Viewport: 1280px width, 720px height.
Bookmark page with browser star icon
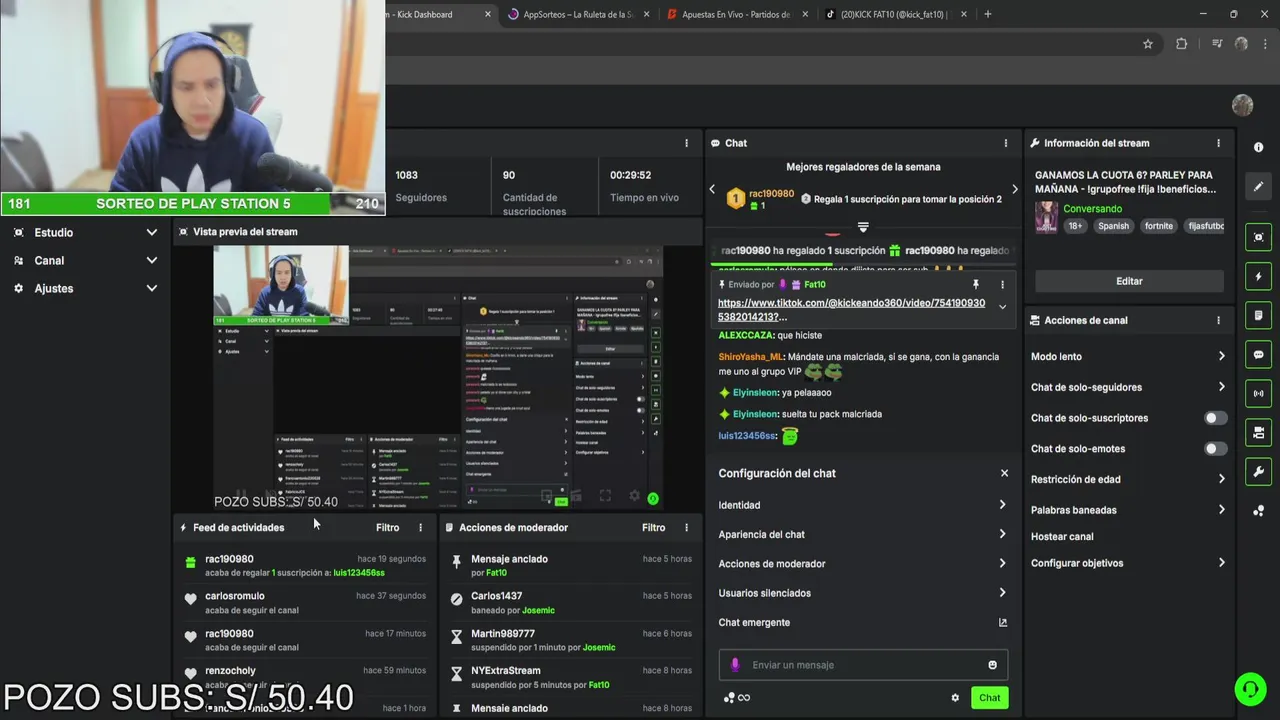coord(1148,44)
